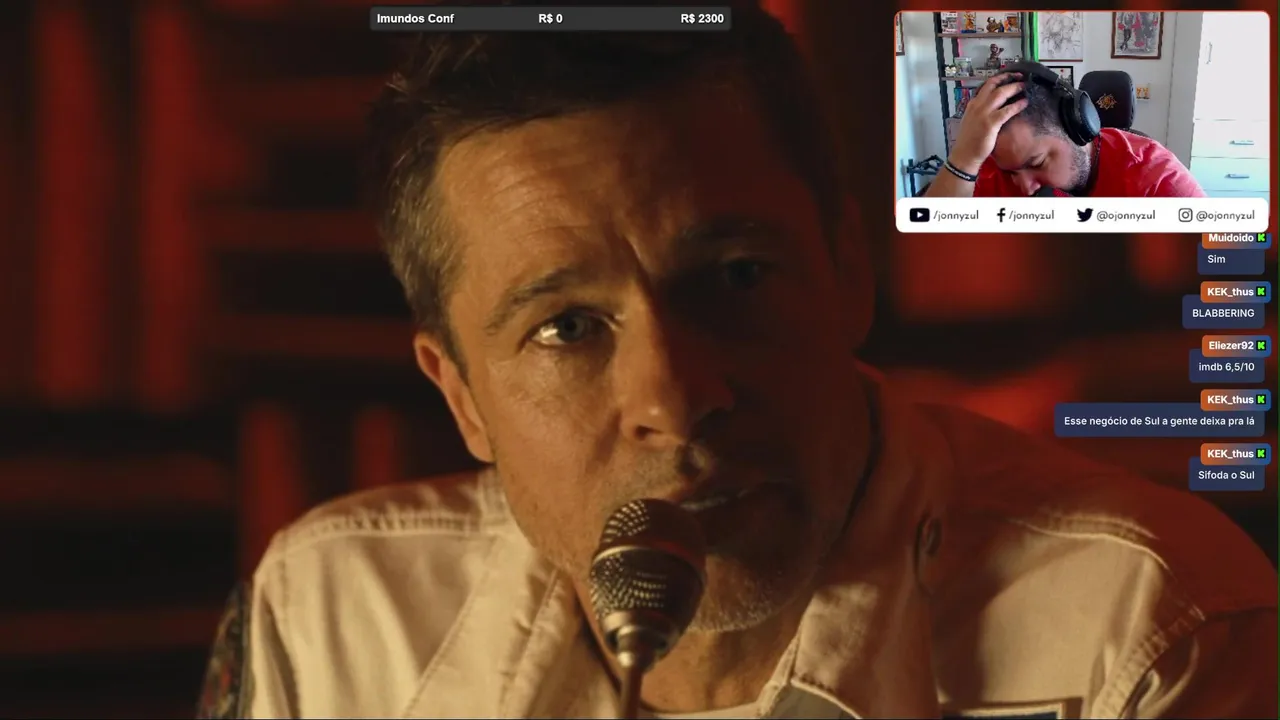Click the 'Sifoda o Sul' chat message

coord(1226,475)
